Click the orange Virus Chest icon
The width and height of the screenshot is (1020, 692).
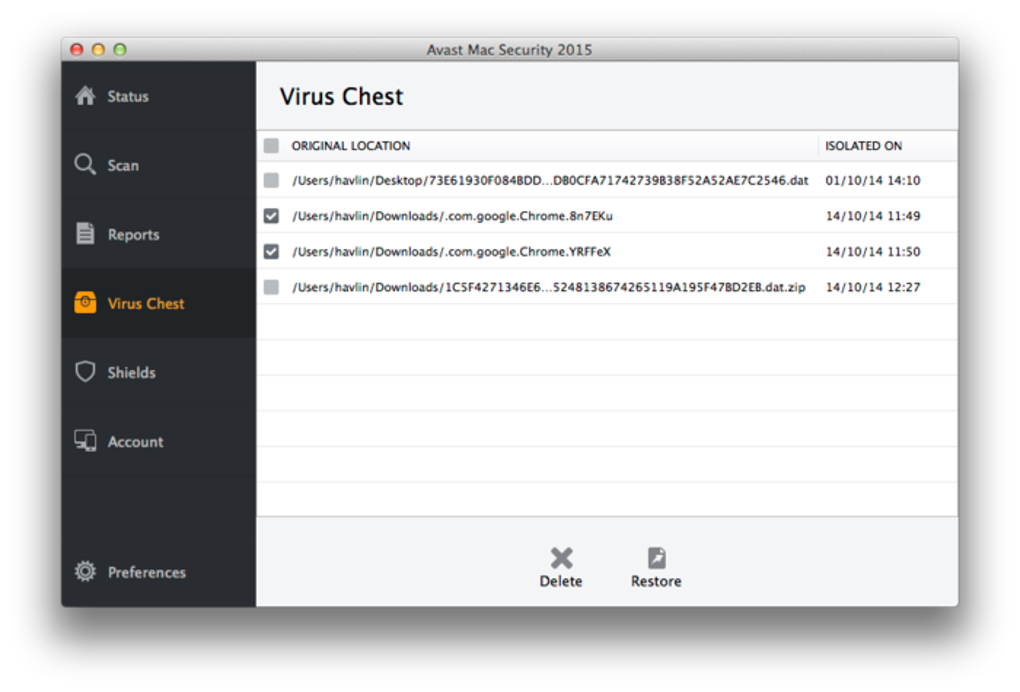85,303
